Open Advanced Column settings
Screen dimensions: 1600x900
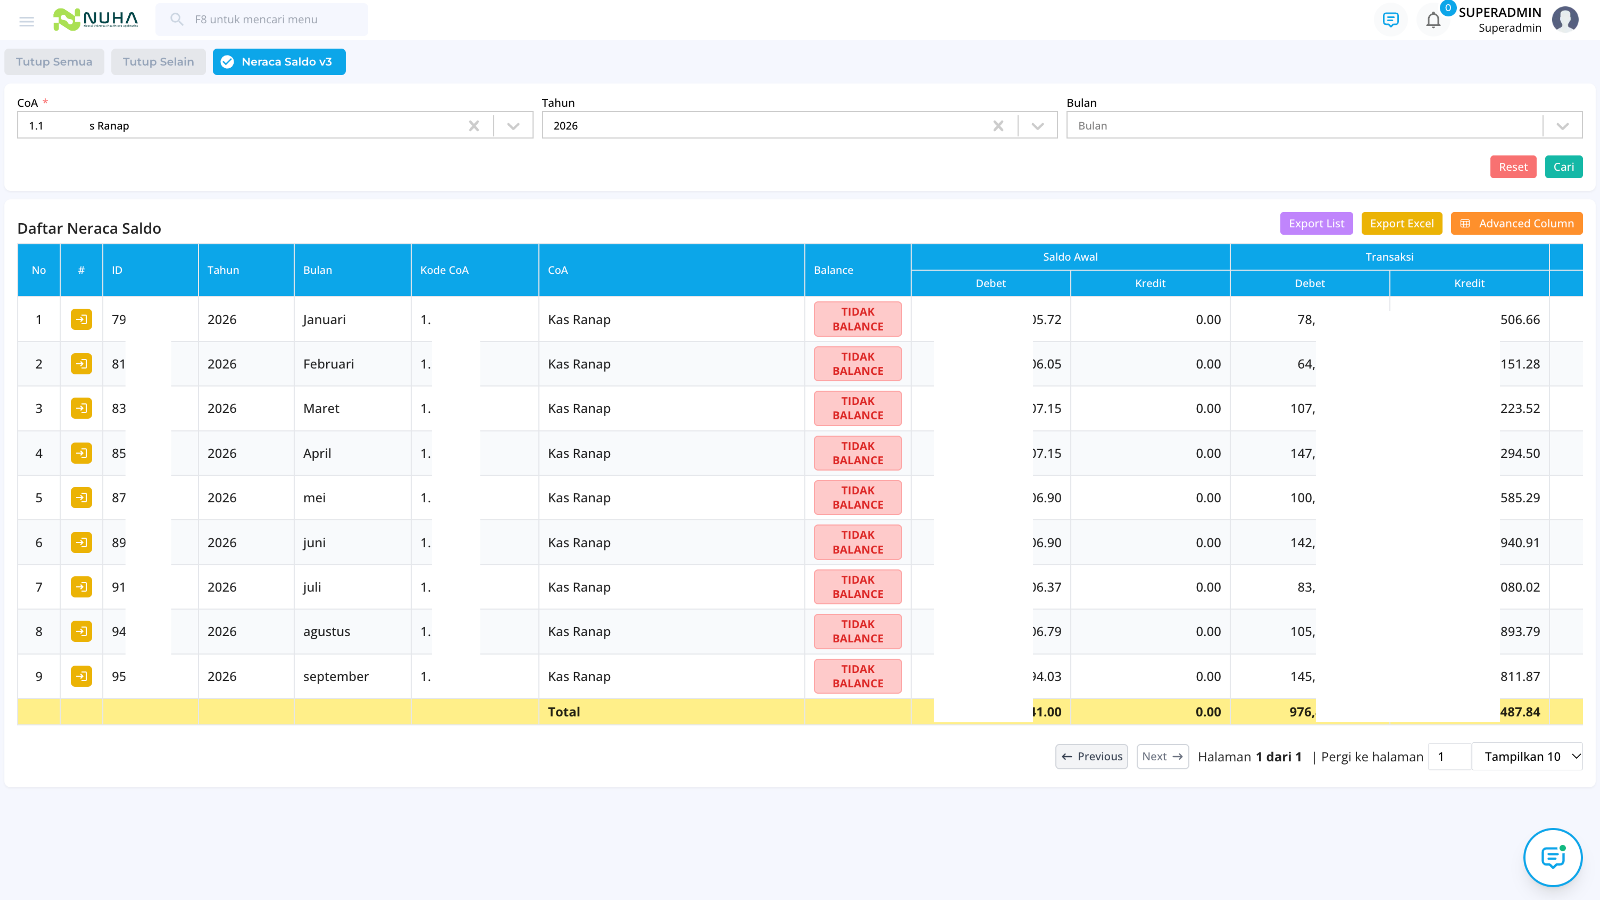tap(1517, 224)
